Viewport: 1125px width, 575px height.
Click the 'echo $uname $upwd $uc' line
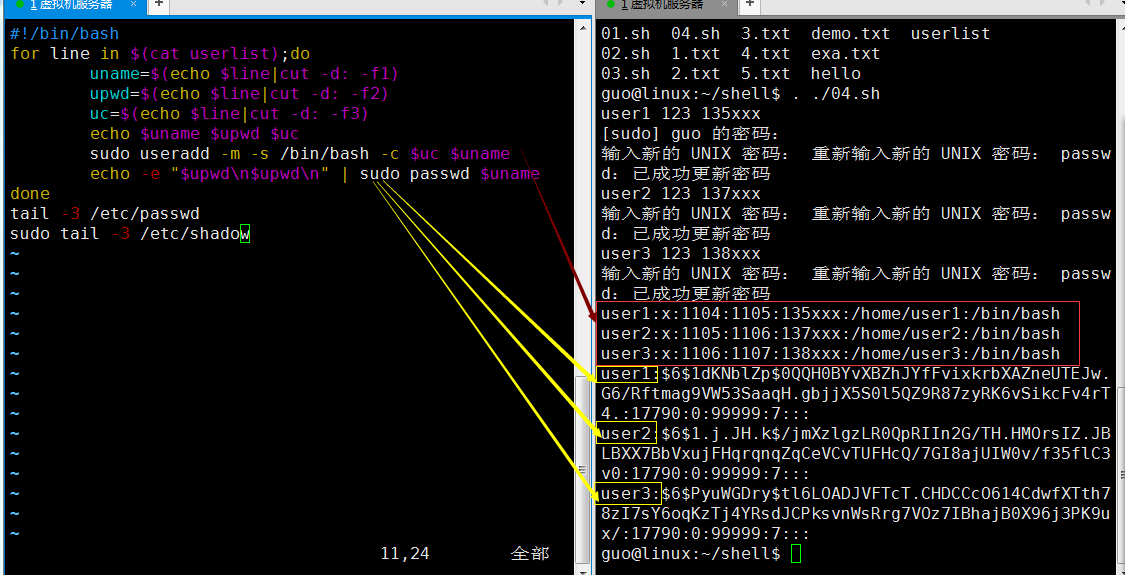194,134
